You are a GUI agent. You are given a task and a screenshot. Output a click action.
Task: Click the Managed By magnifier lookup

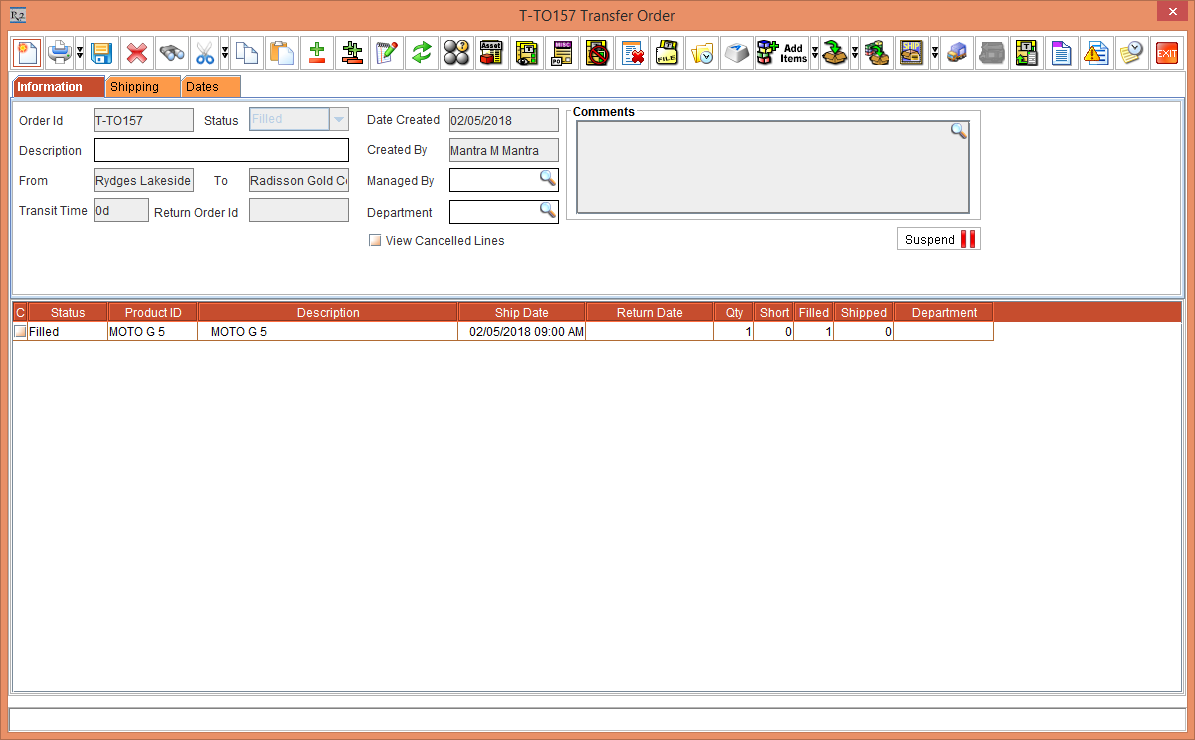(x=547, y=179)
